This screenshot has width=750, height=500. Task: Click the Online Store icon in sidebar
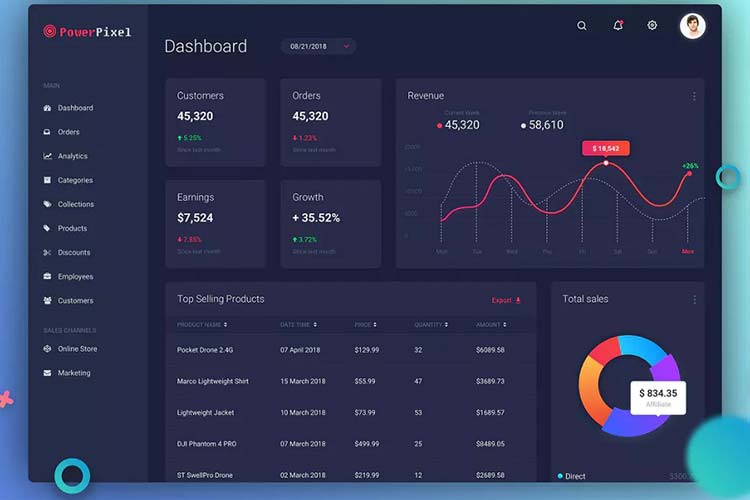tap(47, 349)
